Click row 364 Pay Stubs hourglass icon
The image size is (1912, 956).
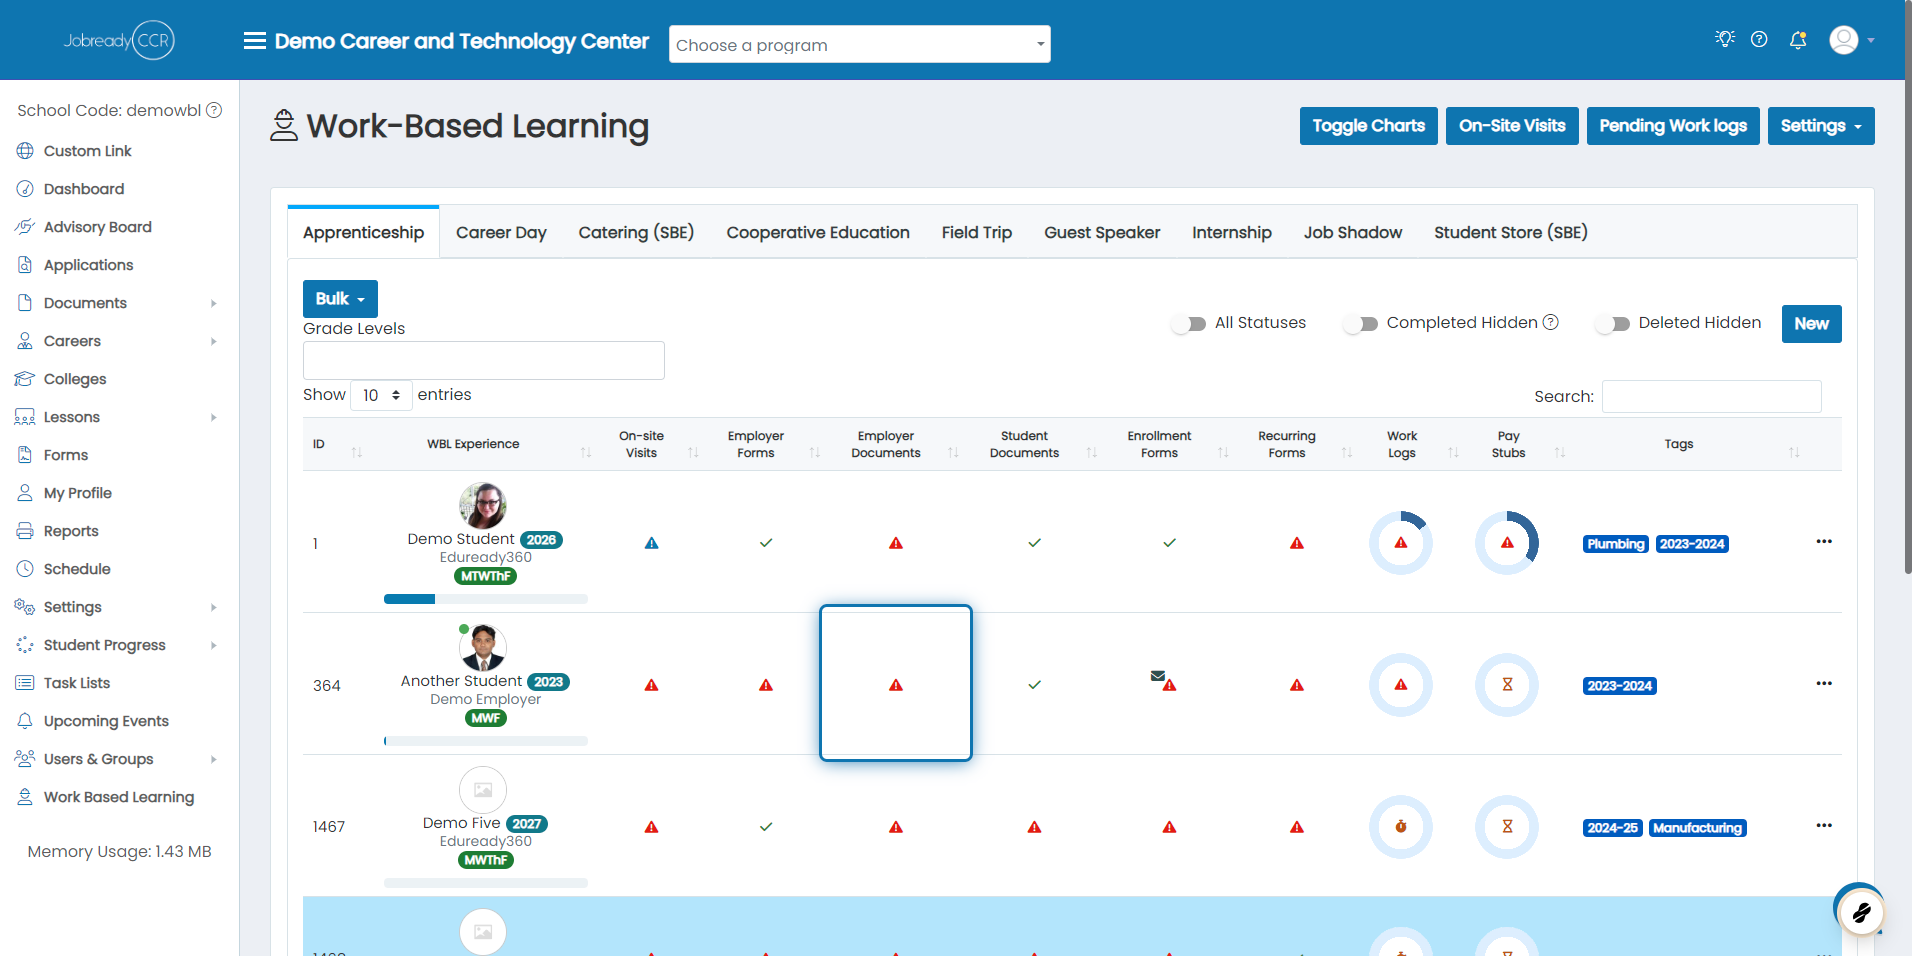1507,685
